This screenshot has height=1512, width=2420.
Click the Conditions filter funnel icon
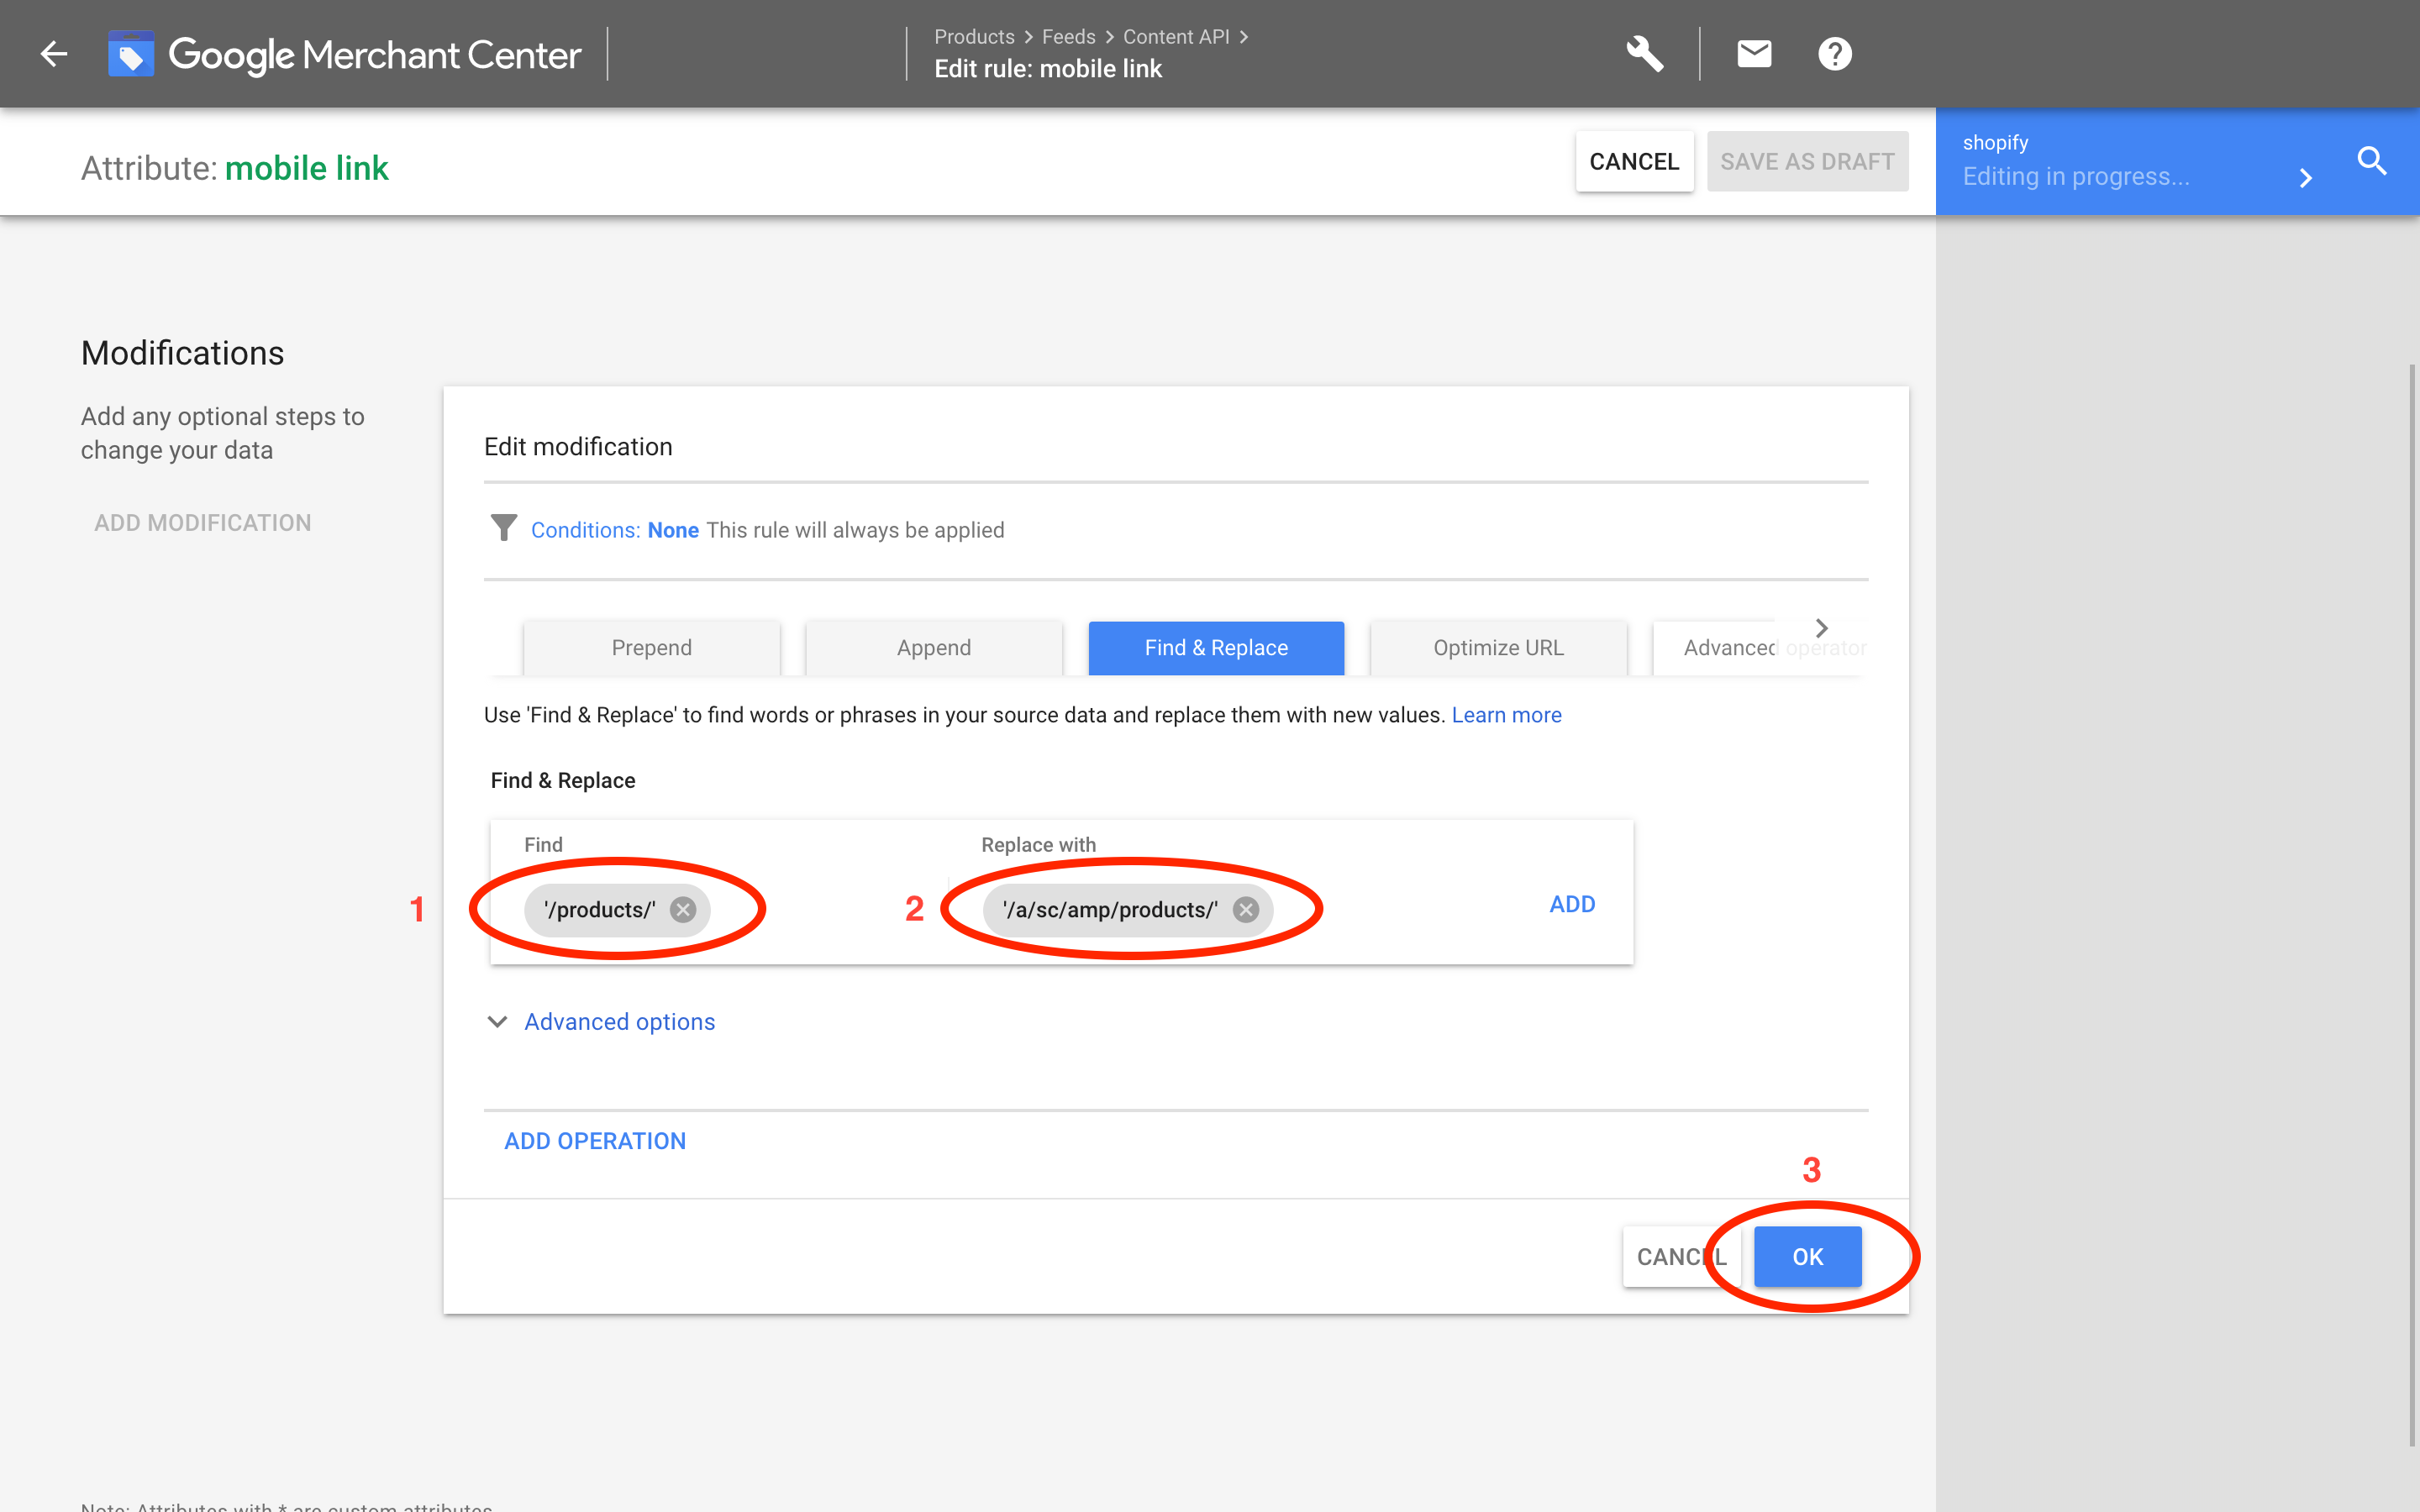[x=504, y=528]
